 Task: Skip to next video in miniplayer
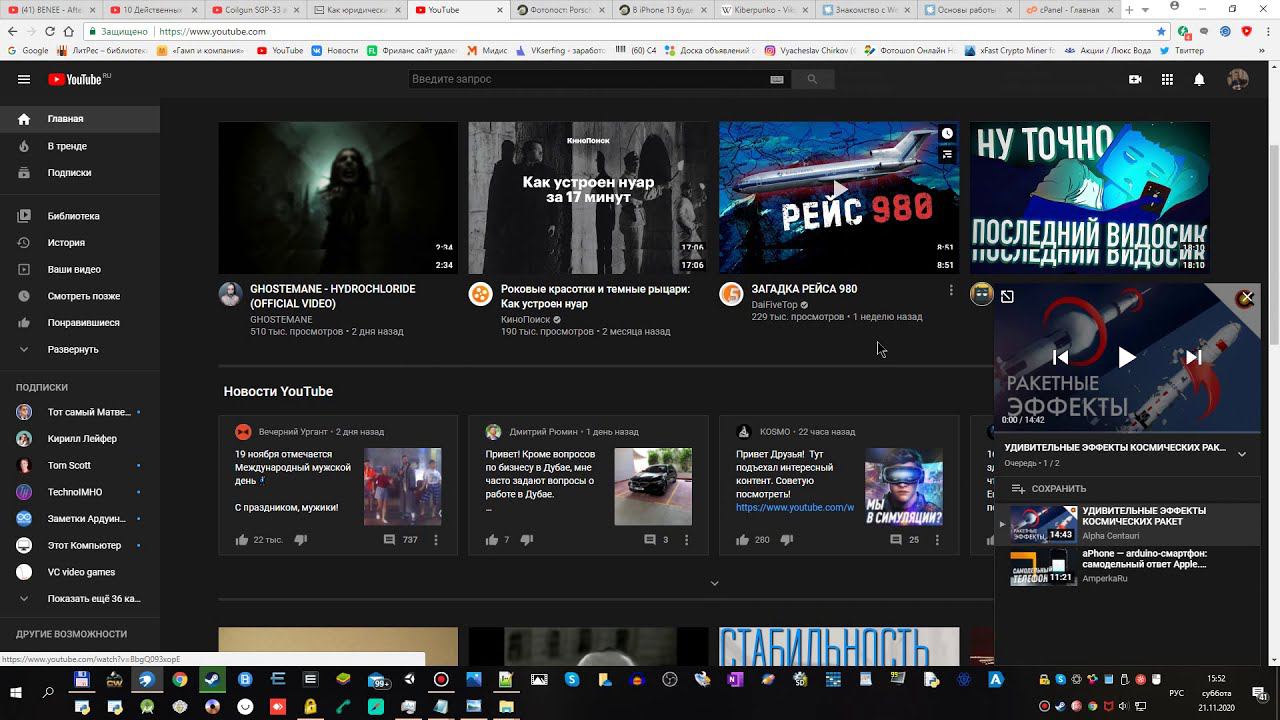pos(1193,357)
